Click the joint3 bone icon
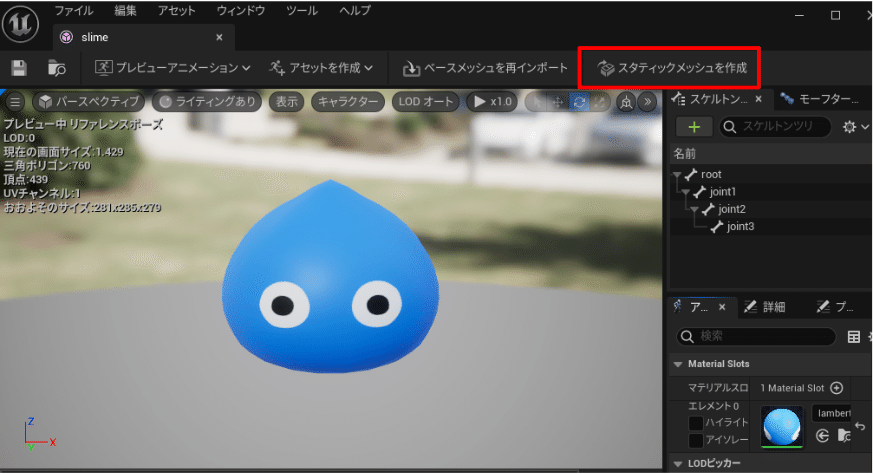 click(x=717, y=226)
